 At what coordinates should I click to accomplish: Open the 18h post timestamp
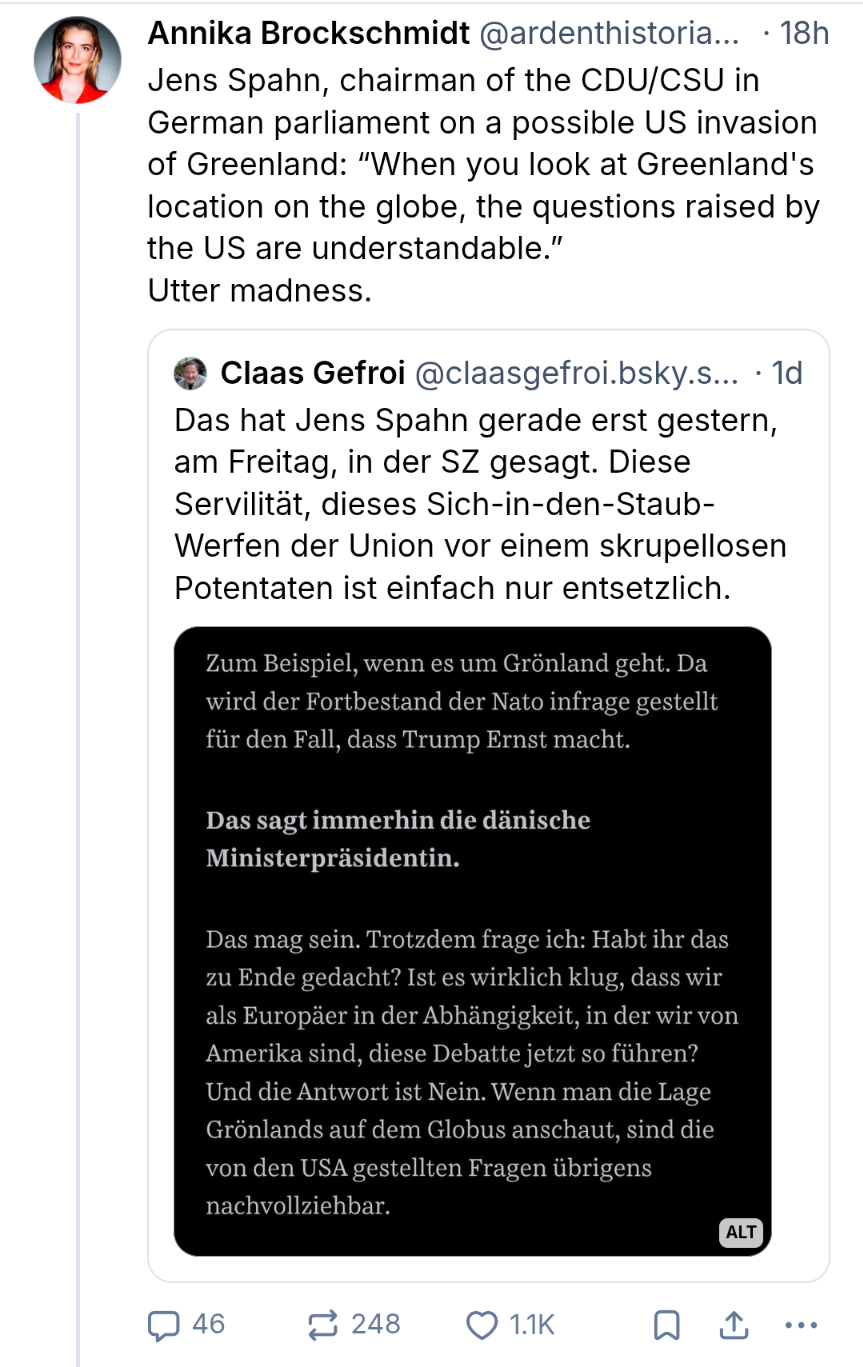[x=803, y=33]
